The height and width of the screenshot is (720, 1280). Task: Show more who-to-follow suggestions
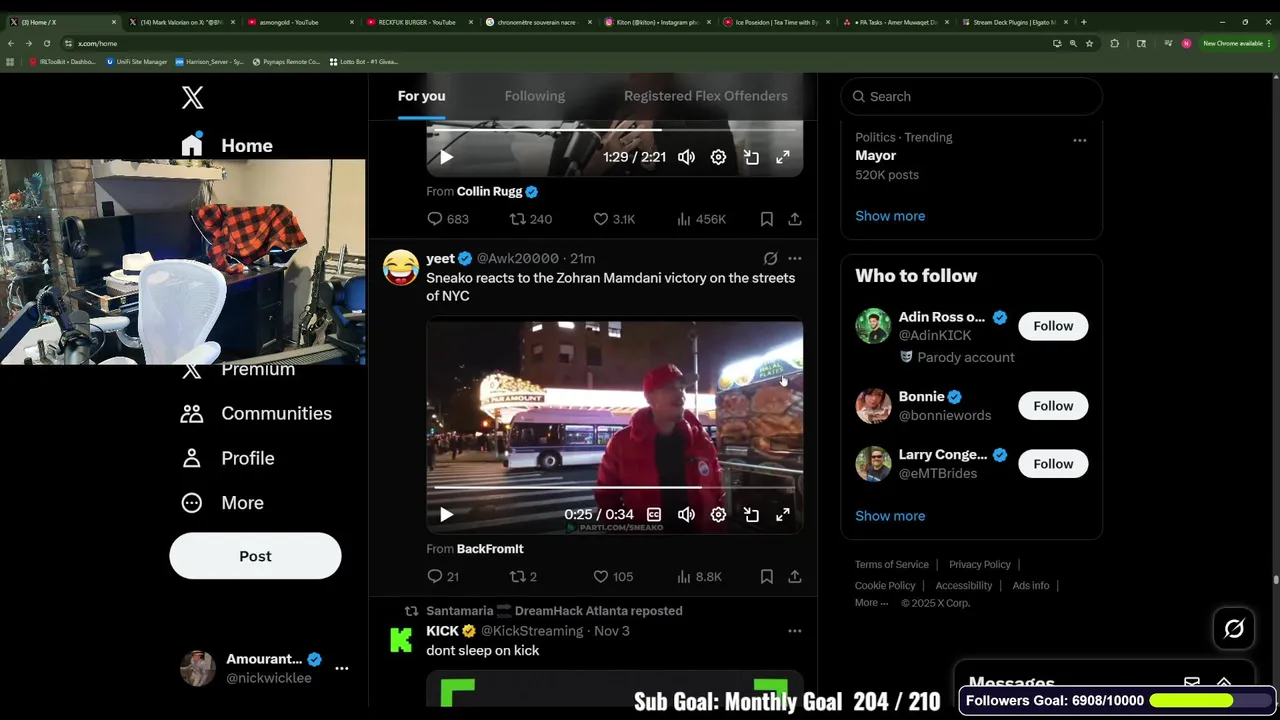coord(890,516)
